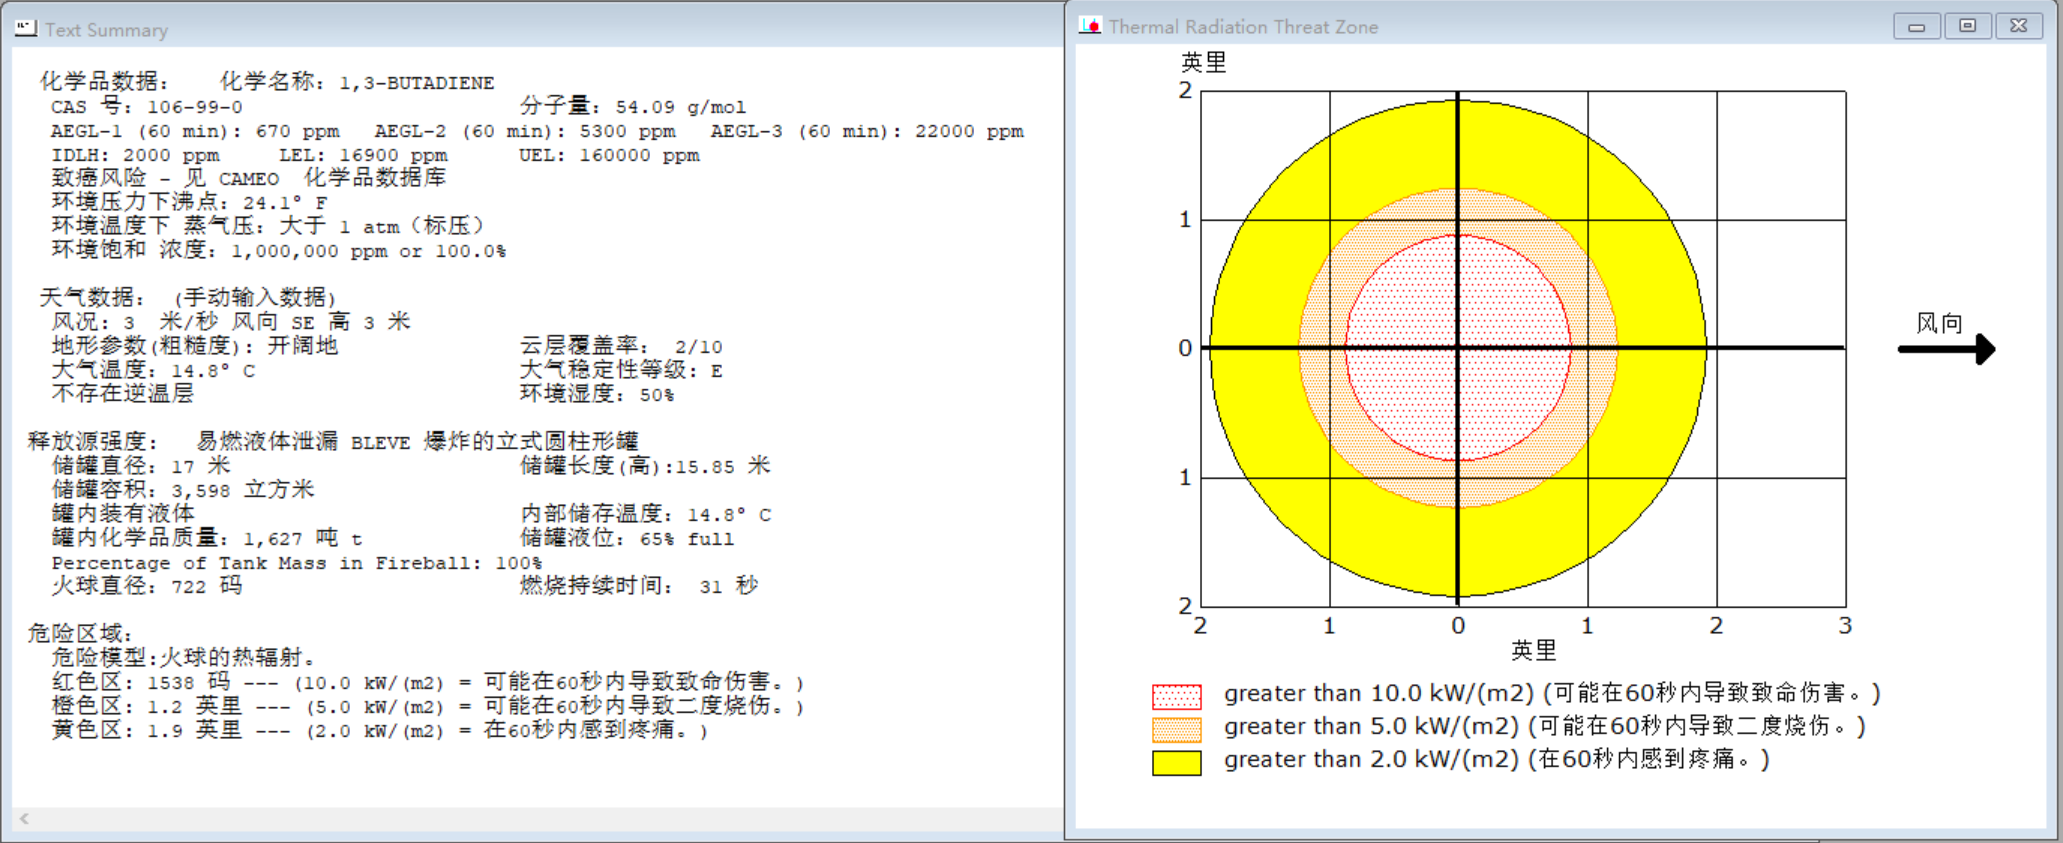Click the Thermal Radiation Threat Zone window icon

click(x=1090, y=26)
